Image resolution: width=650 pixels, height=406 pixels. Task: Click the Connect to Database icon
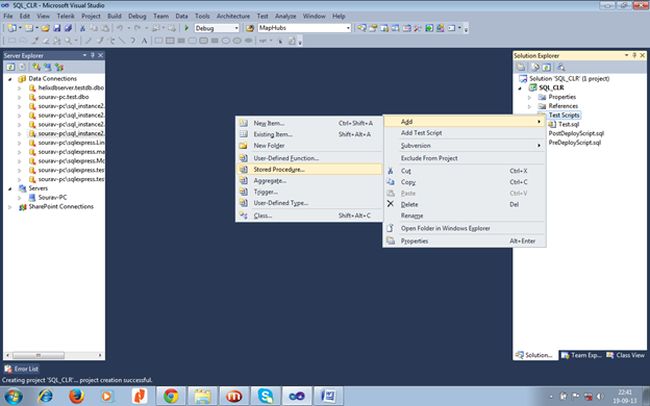[36, 67]
